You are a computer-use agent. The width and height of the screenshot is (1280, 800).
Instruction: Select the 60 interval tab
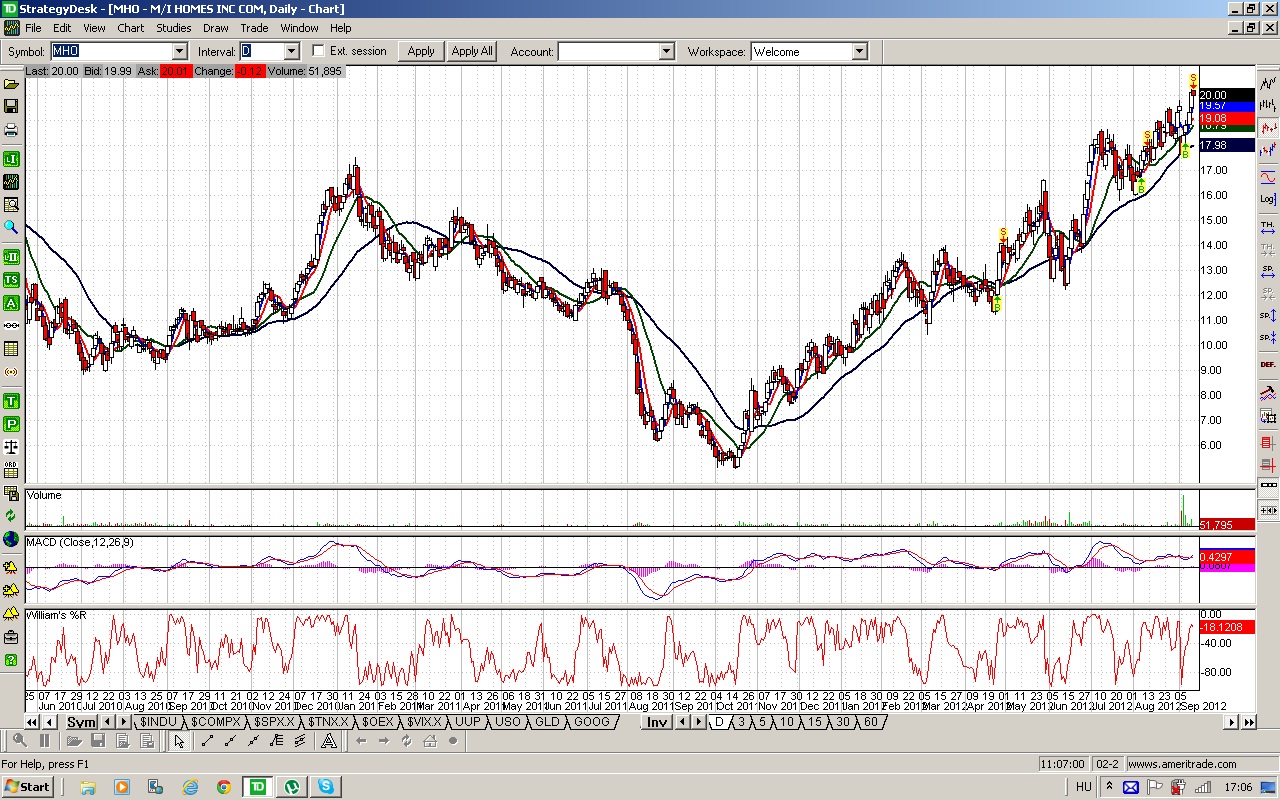click(x=870, y=722)
